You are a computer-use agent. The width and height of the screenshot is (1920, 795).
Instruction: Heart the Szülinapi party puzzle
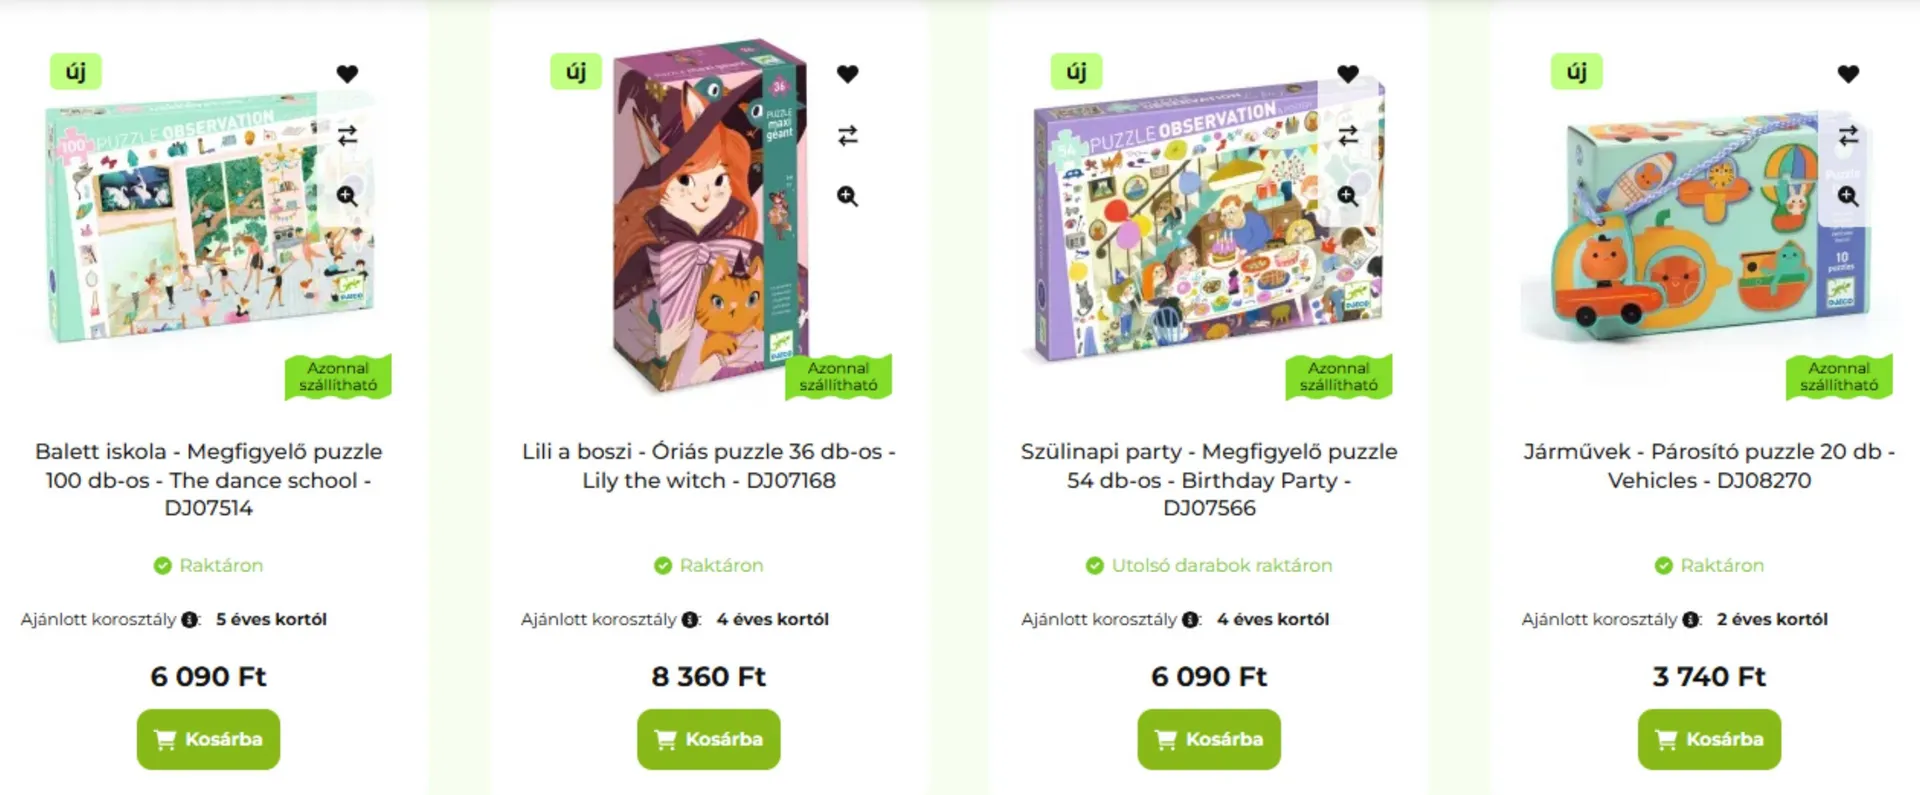point(1348,74)
